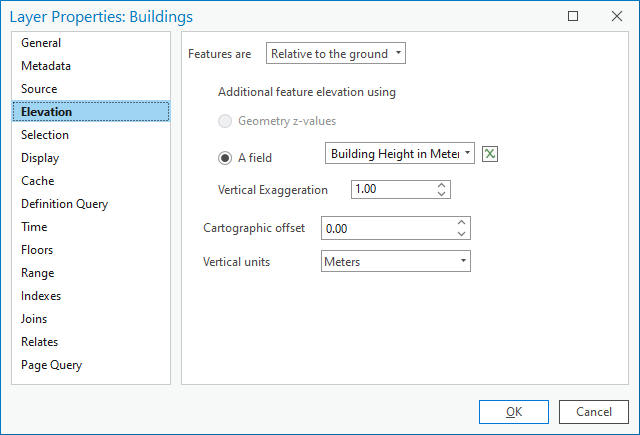
Task: Increase Cartographic offset using up arrow
Action: [x=461, y=223]
